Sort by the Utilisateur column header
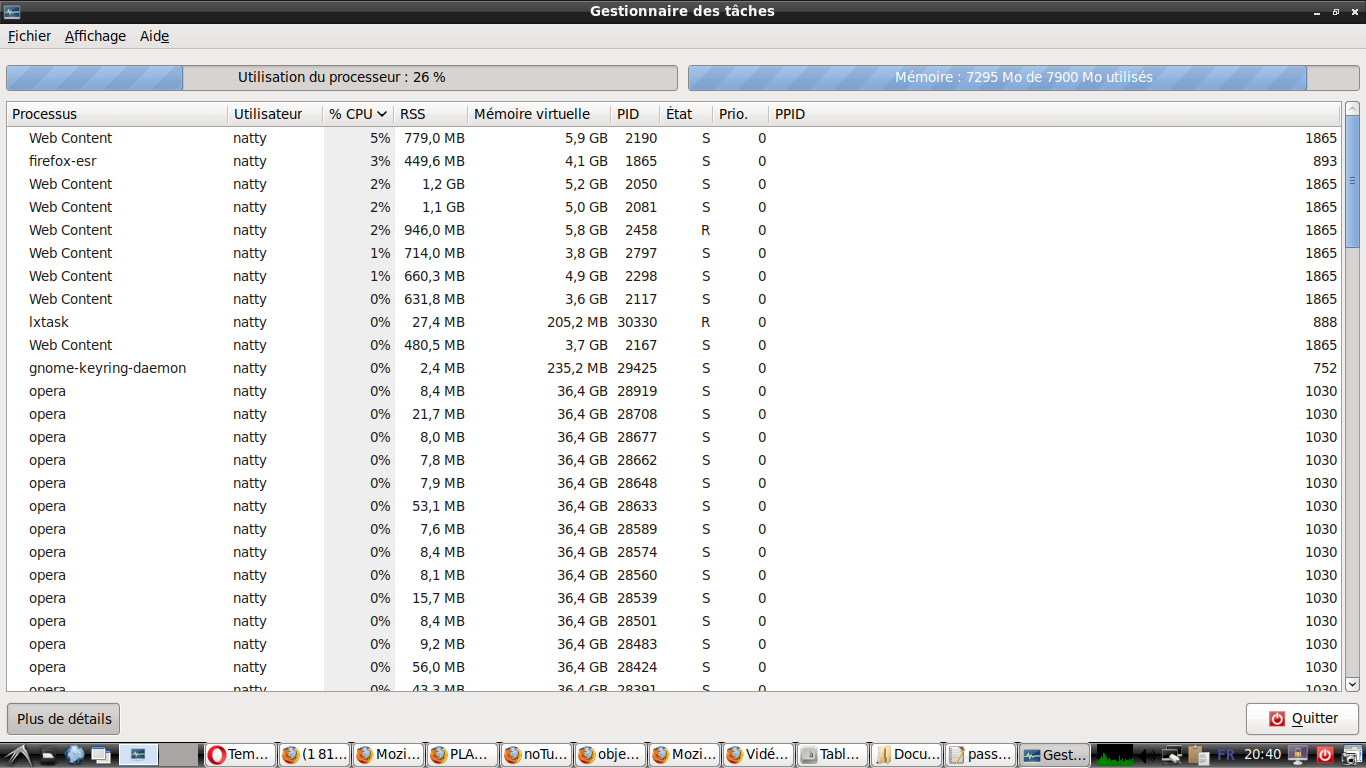This screenshot has height=768, width=1366. coord(275,114)
